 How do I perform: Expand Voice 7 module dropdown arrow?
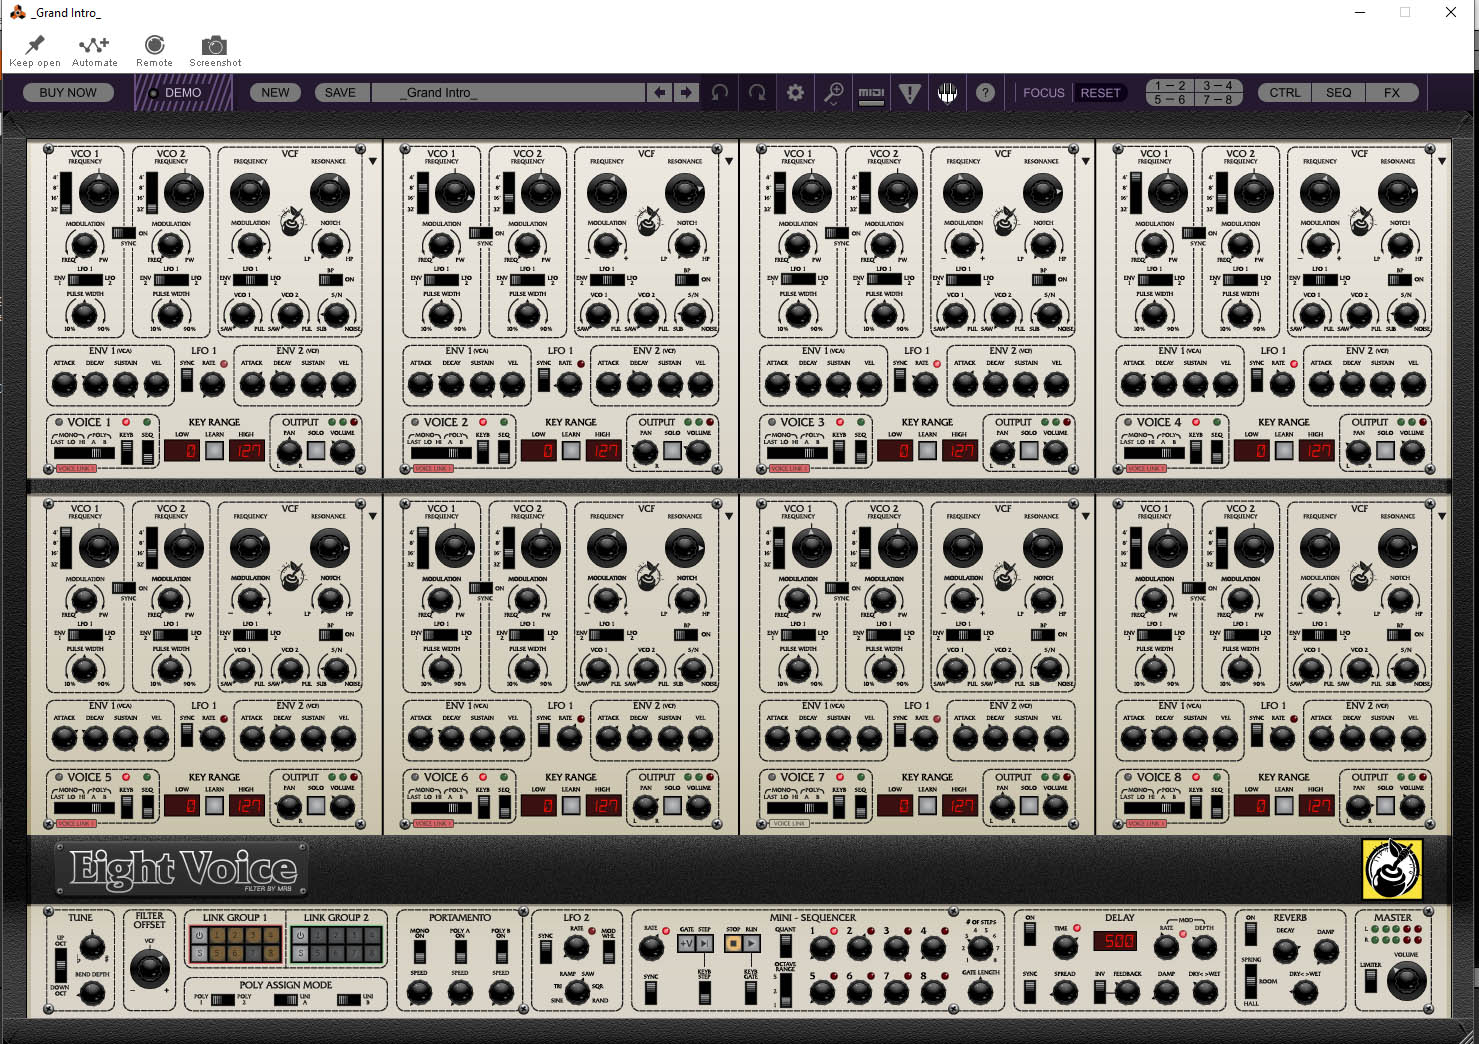[x=1085, y=516]
